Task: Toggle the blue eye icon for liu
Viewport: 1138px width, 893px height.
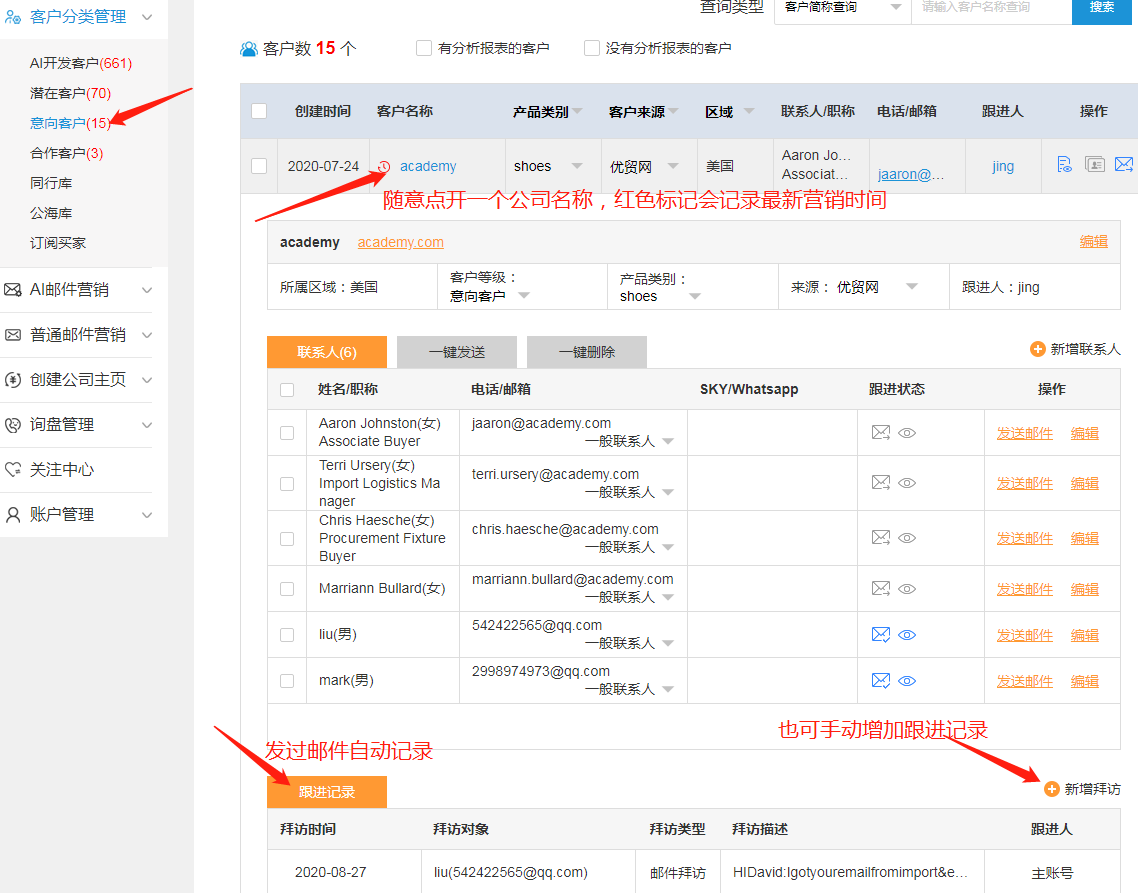Action: pos(907,635)
